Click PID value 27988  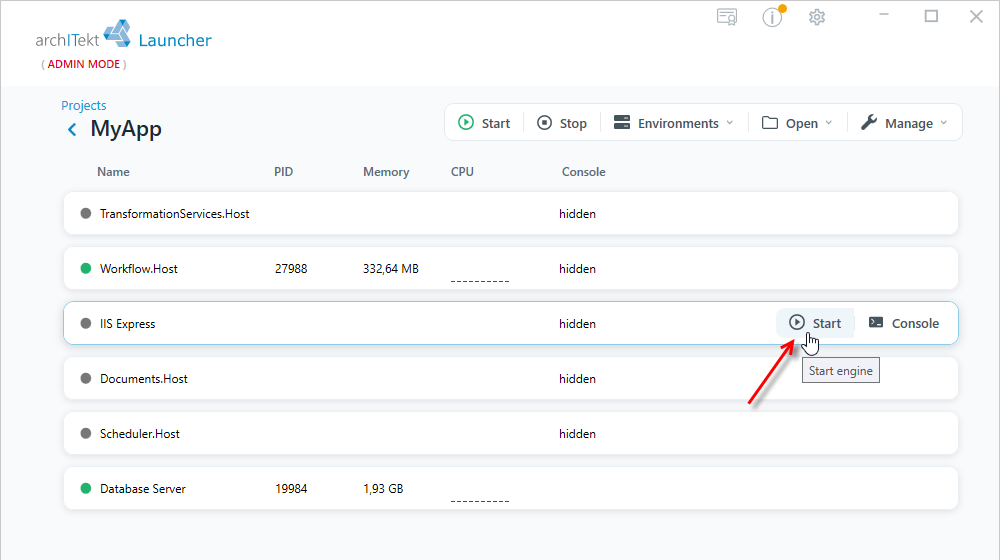point(291,269)
